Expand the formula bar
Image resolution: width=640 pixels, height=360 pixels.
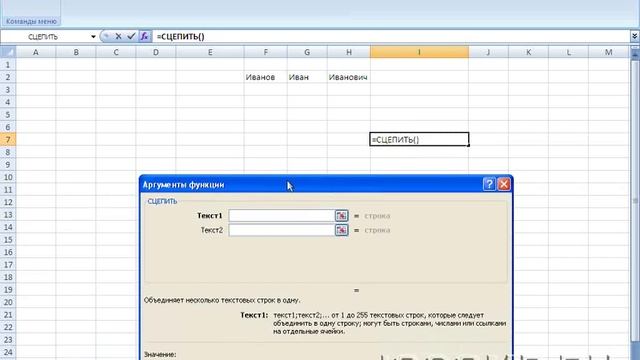click(x=634, y=37)
